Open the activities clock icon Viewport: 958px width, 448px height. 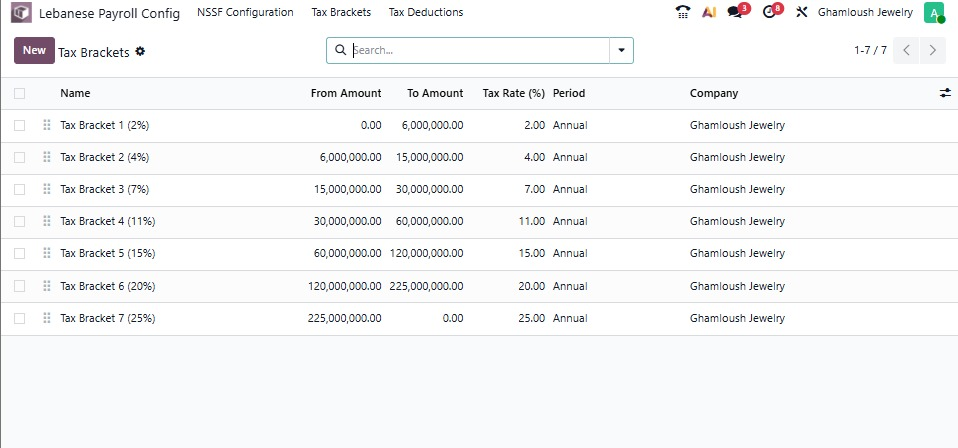(x=769, y=13)
